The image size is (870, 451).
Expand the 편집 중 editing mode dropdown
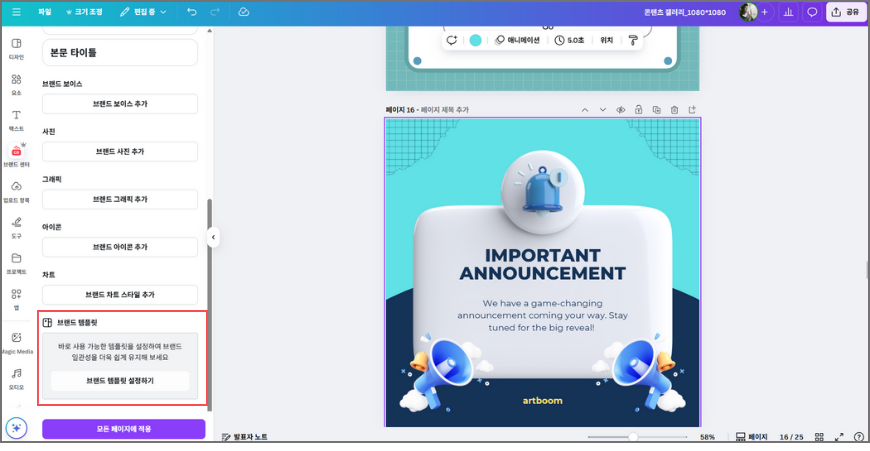click(143, 12)
